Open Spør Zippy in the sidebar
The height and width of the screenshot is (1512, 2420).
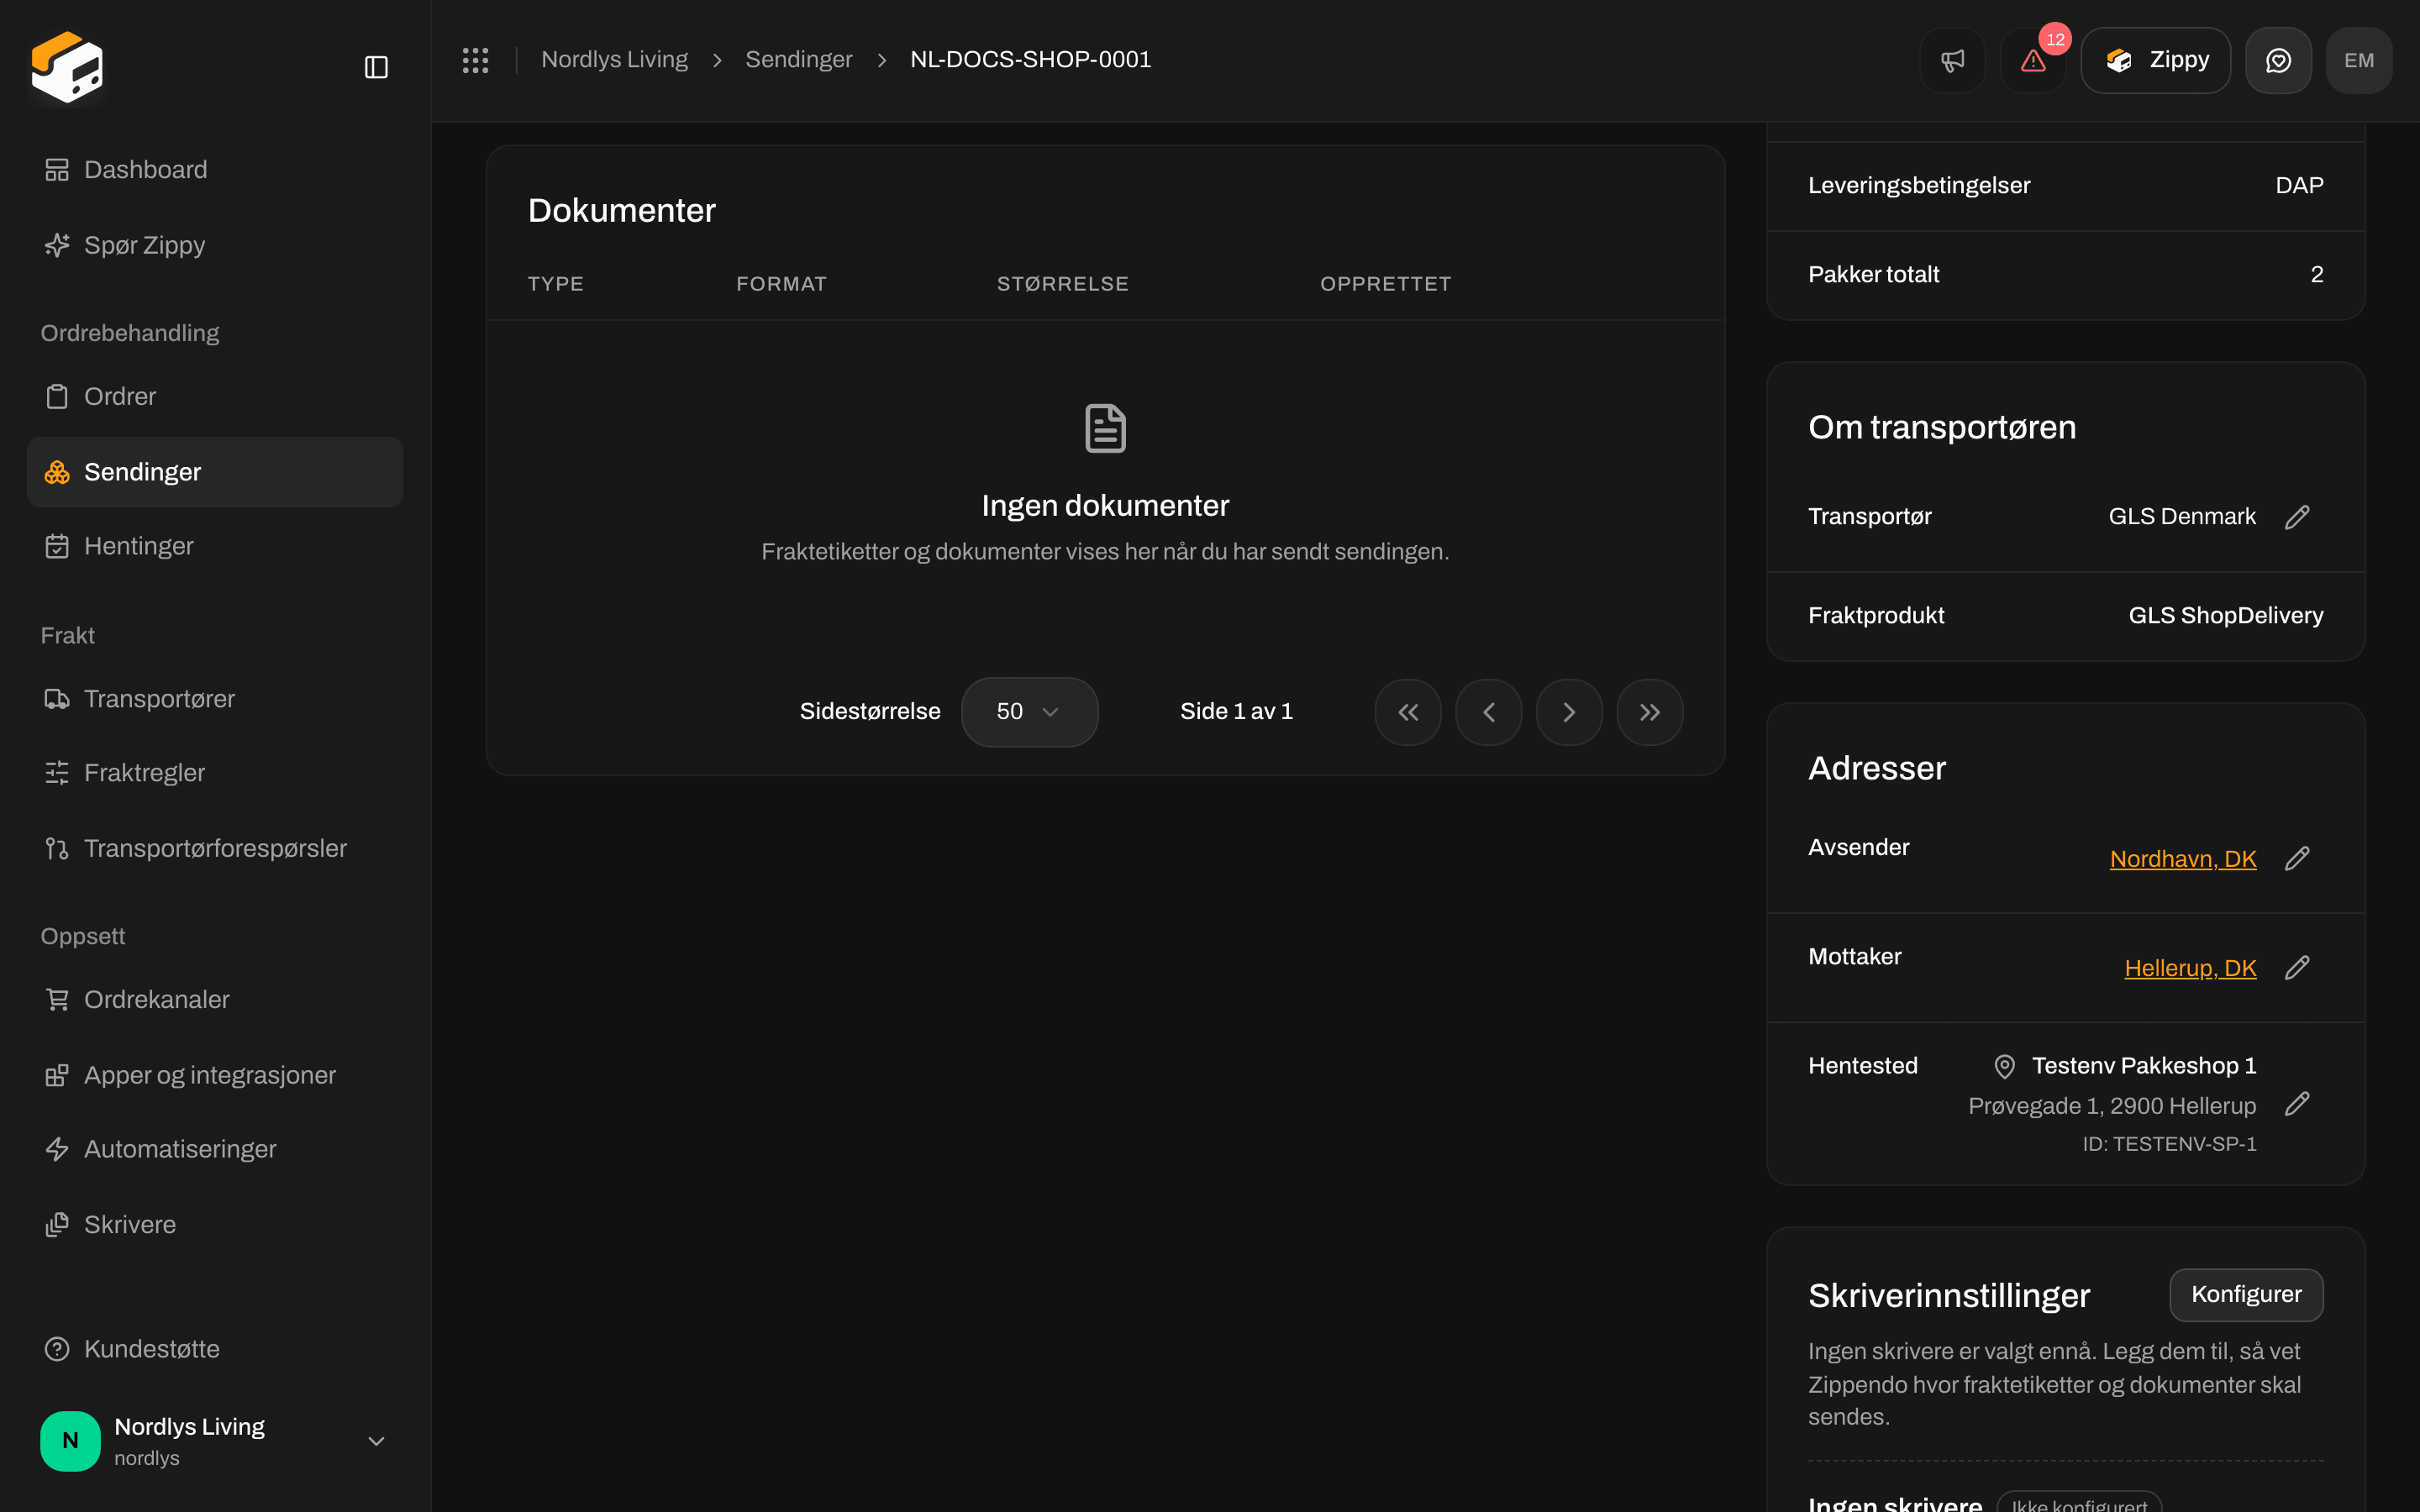(215, 245)
